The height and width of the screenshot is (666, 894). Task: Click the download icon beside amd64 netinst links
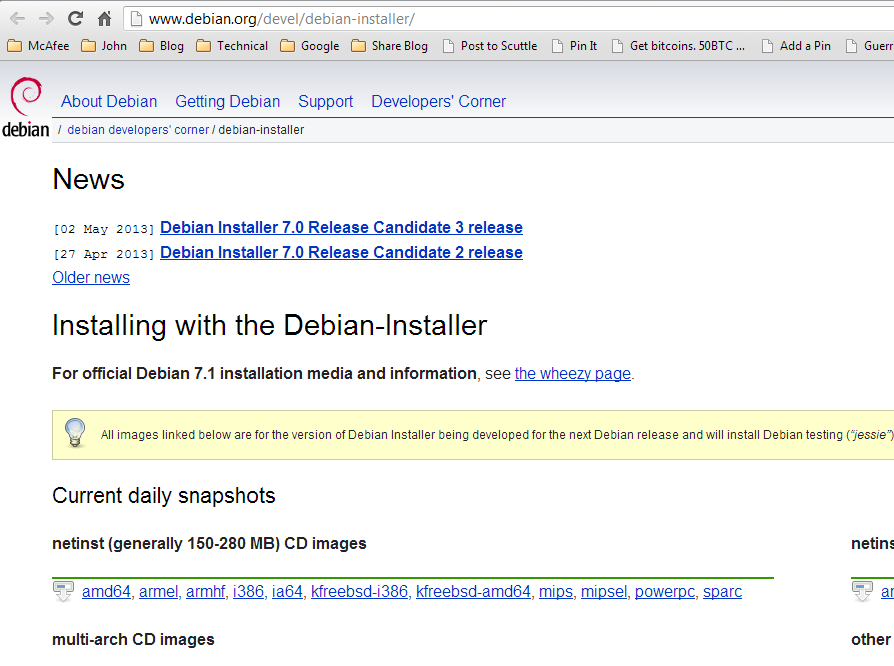63,591
